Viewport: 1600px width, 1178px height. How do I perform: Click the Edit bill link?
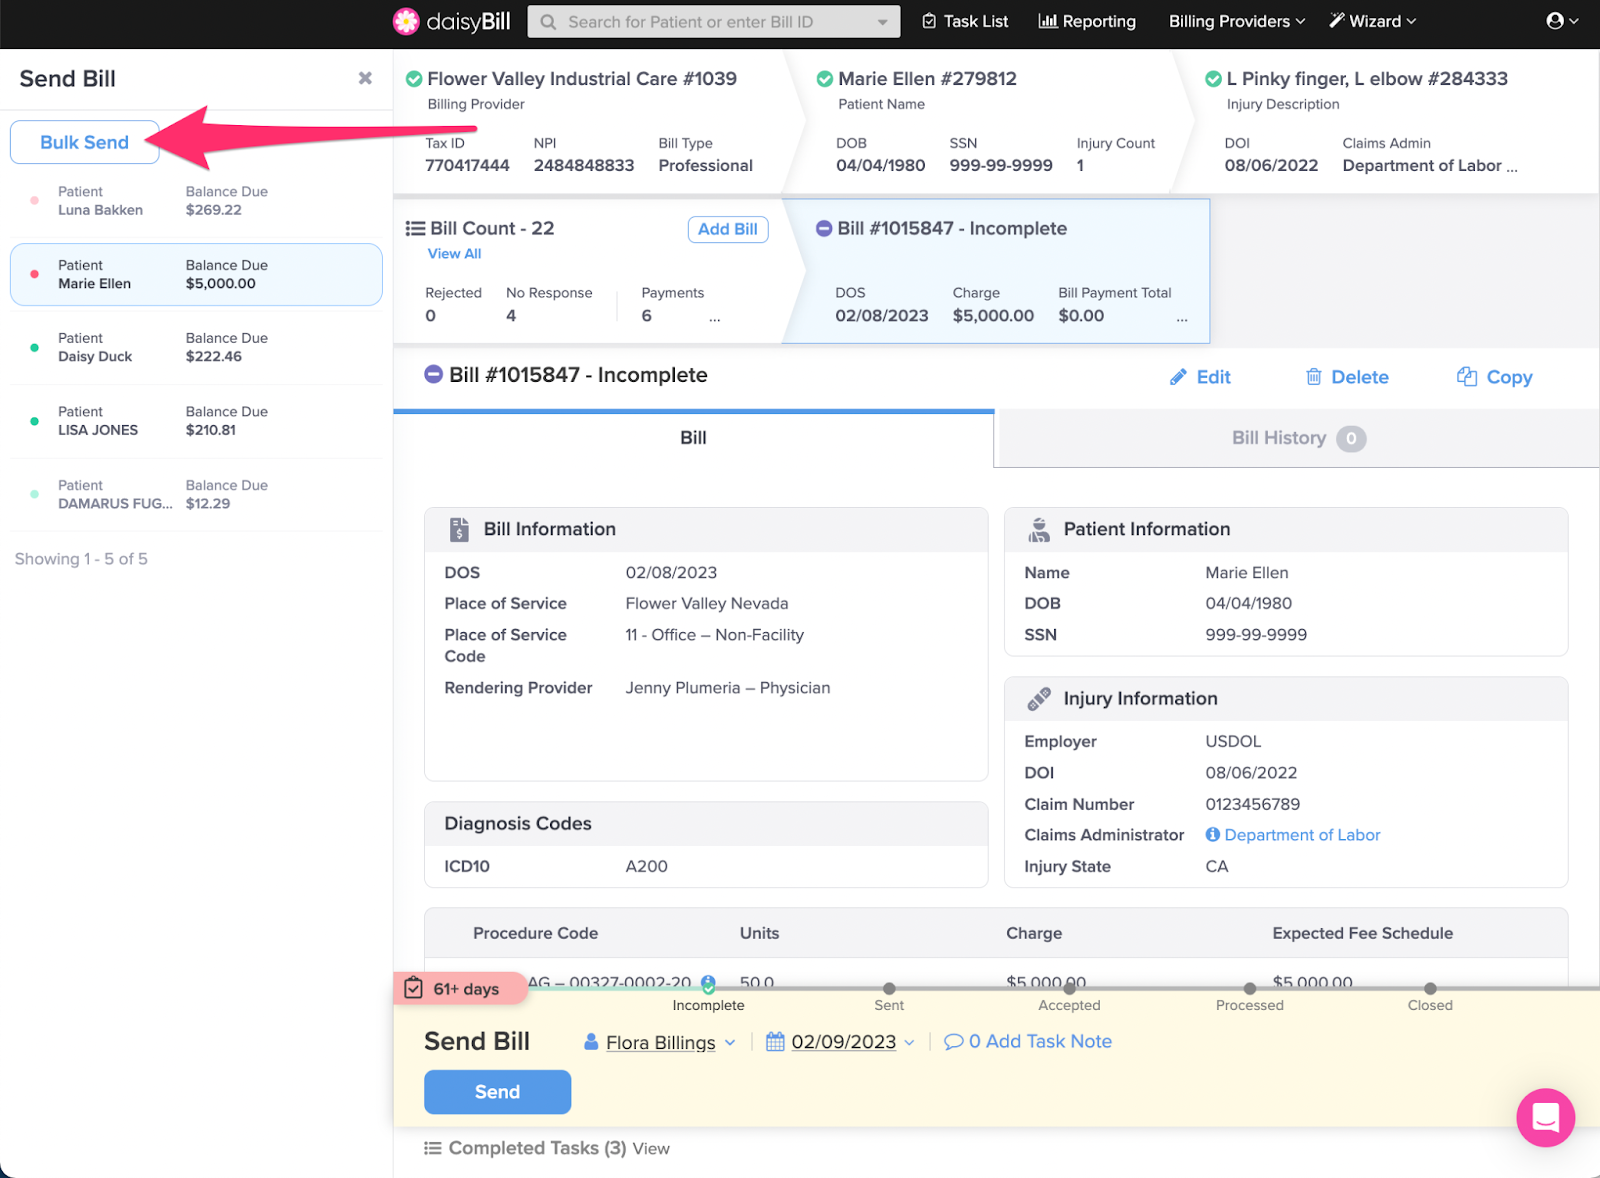tap(1200, 377)
